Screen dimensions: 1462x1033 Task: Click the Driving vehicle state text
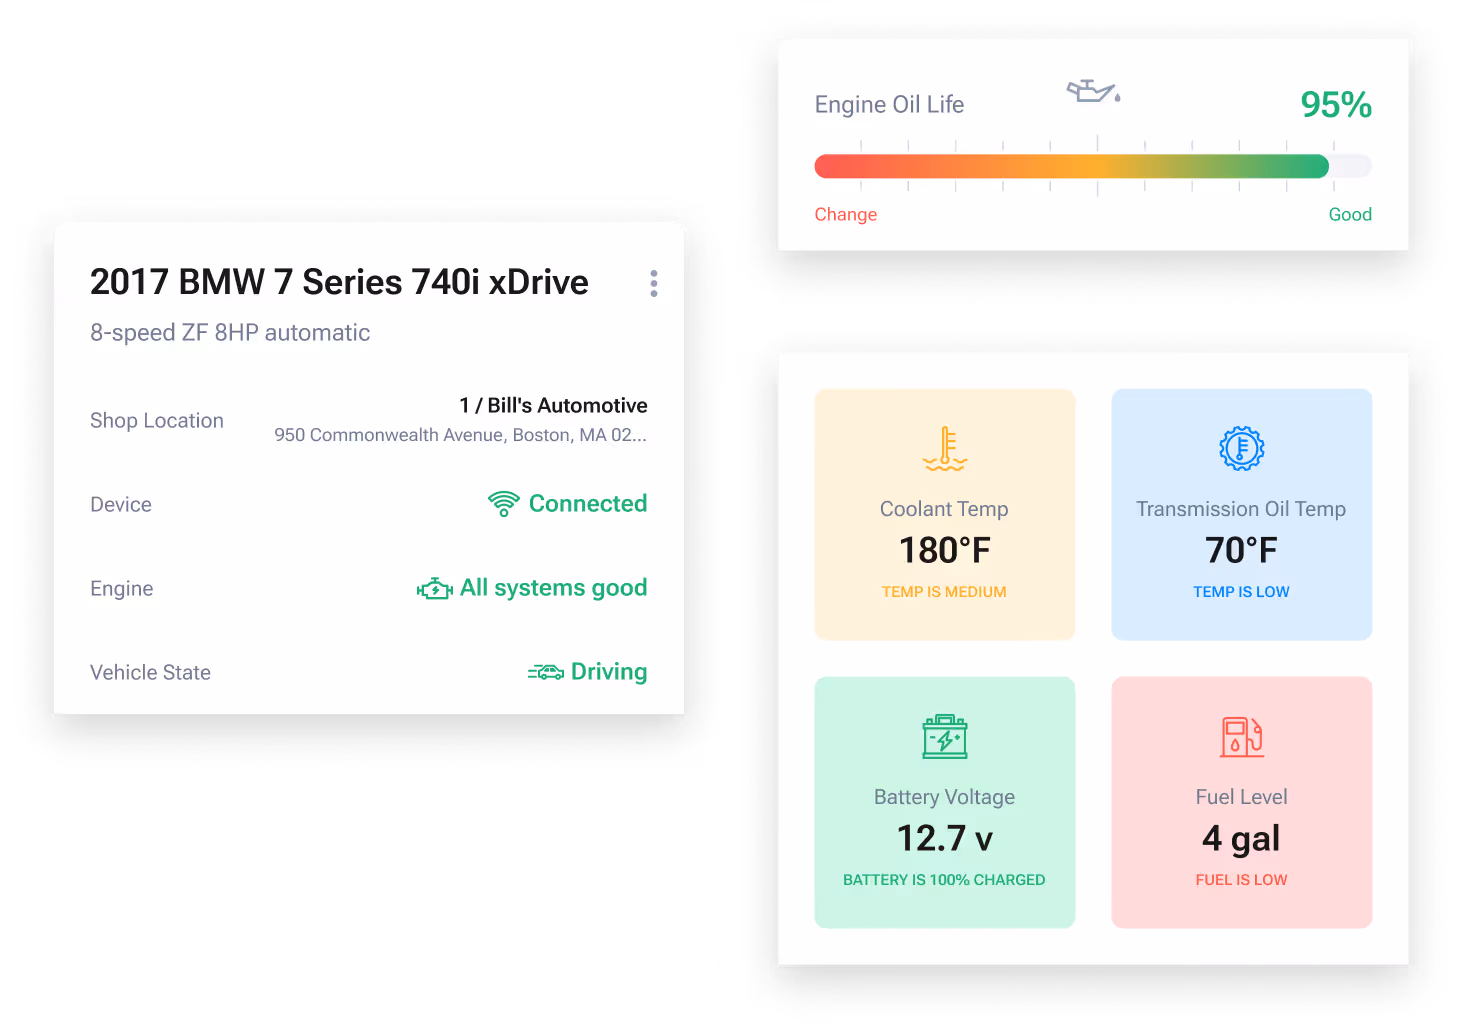[609, 672]
